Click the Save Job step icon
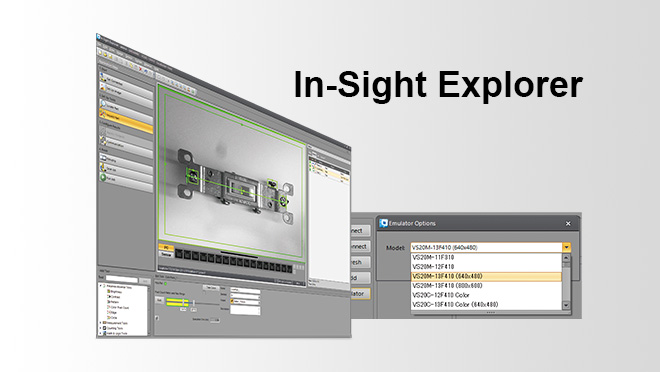The height and width of the screenshot is (372, 660). click(x=103, y=167)
